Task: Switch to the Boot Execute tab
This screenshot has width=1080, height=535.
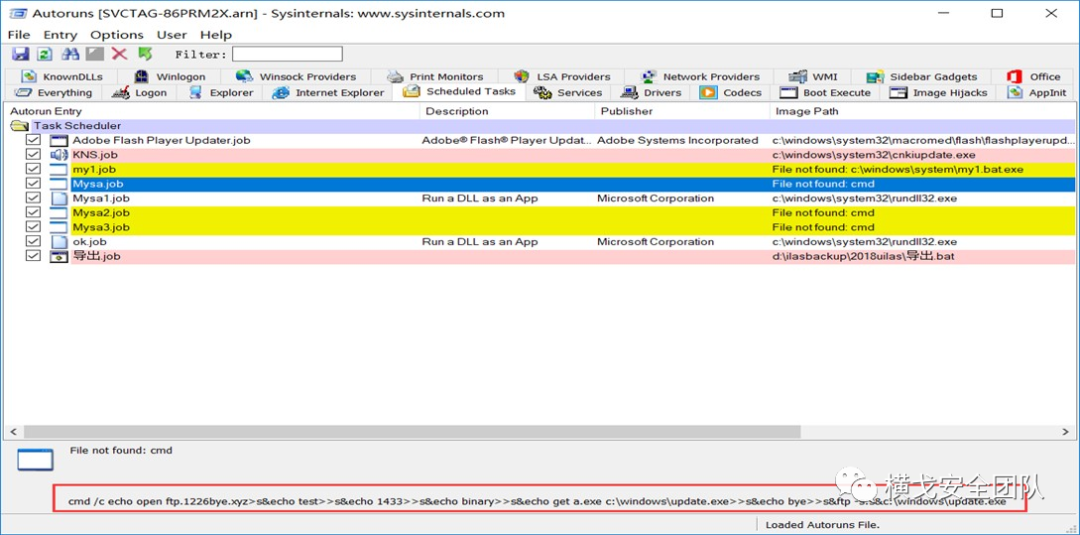Action: point(825,92)
